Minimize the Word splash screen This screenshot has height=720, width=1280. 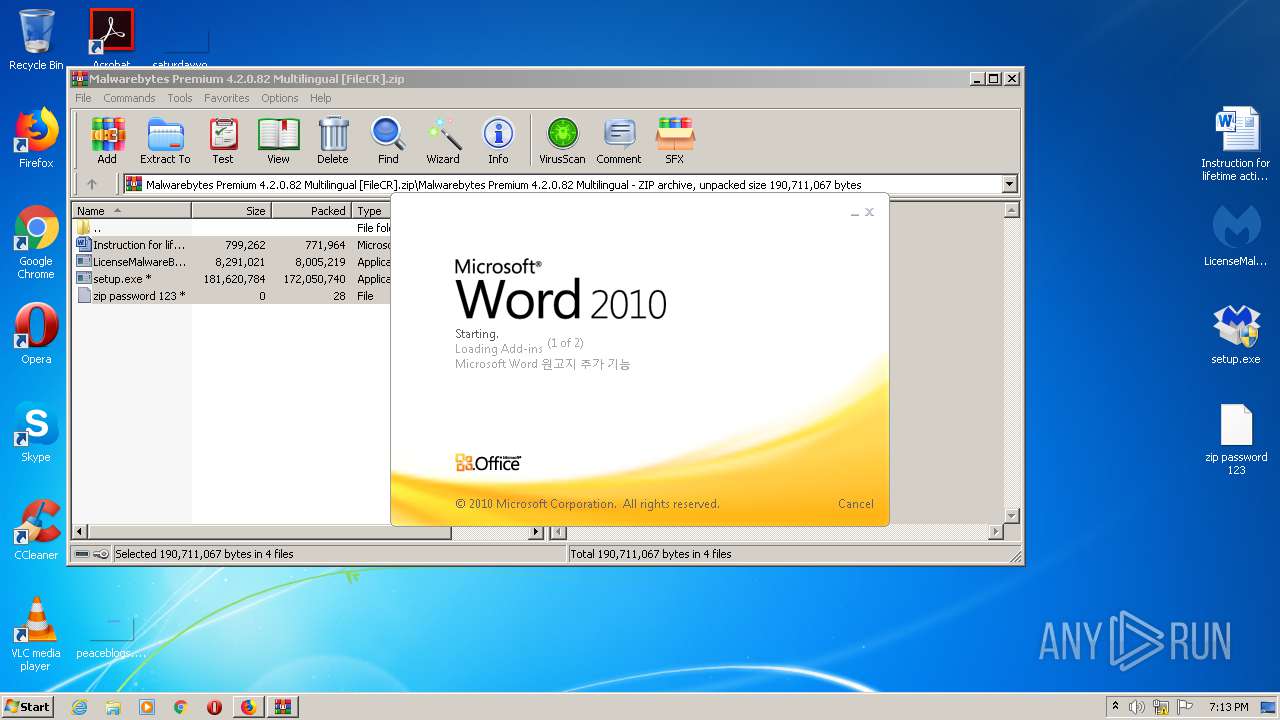click(x=855, y=212)
